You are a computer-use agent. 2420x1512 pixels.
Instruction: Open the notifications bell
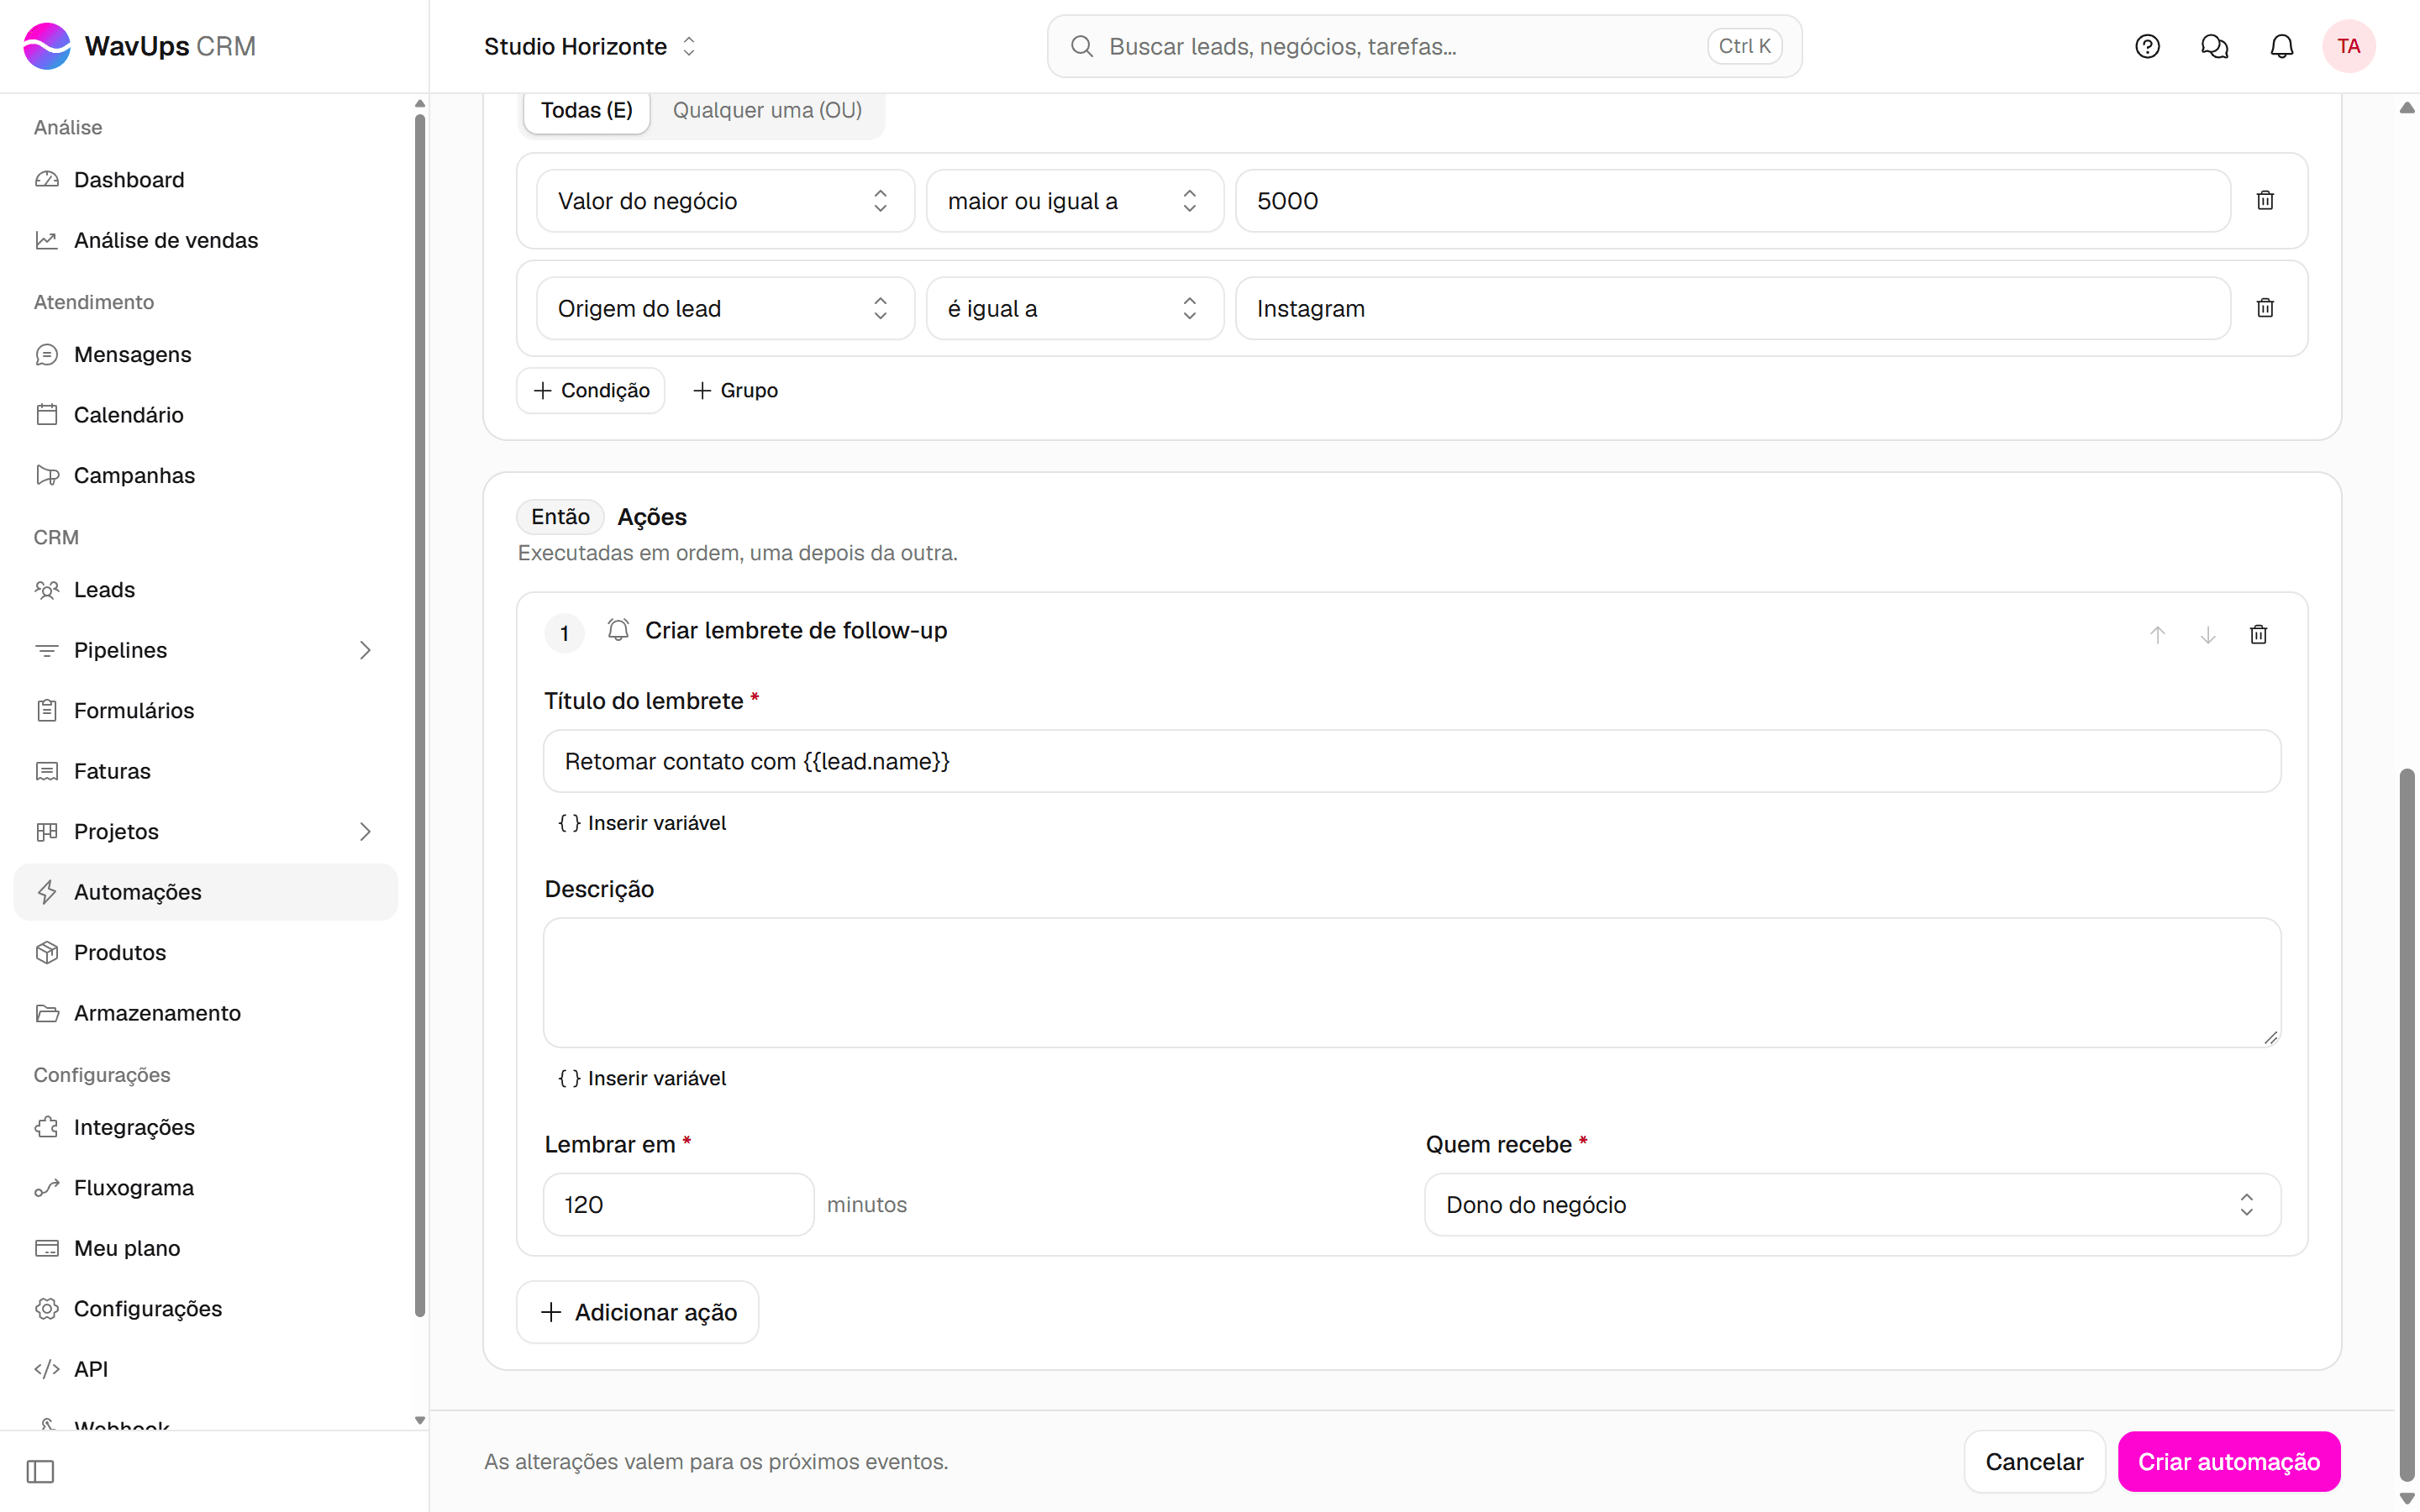tap(2281, 46)
